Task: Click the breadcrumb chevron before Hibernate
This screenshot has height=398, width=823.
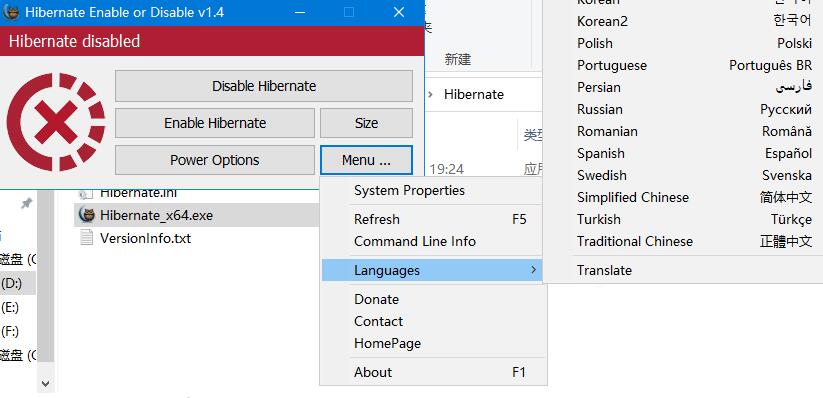Action: coord(430,95)
